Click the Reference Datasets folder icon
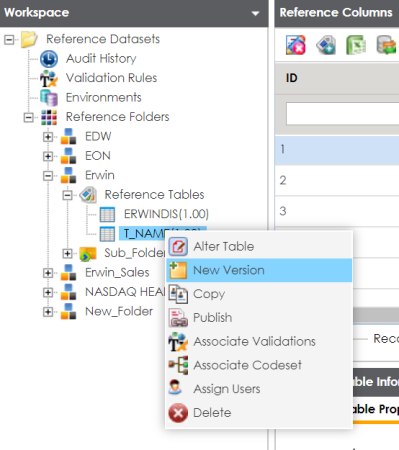399x450 pixels. pyautogui.click(x=29, y=39)
